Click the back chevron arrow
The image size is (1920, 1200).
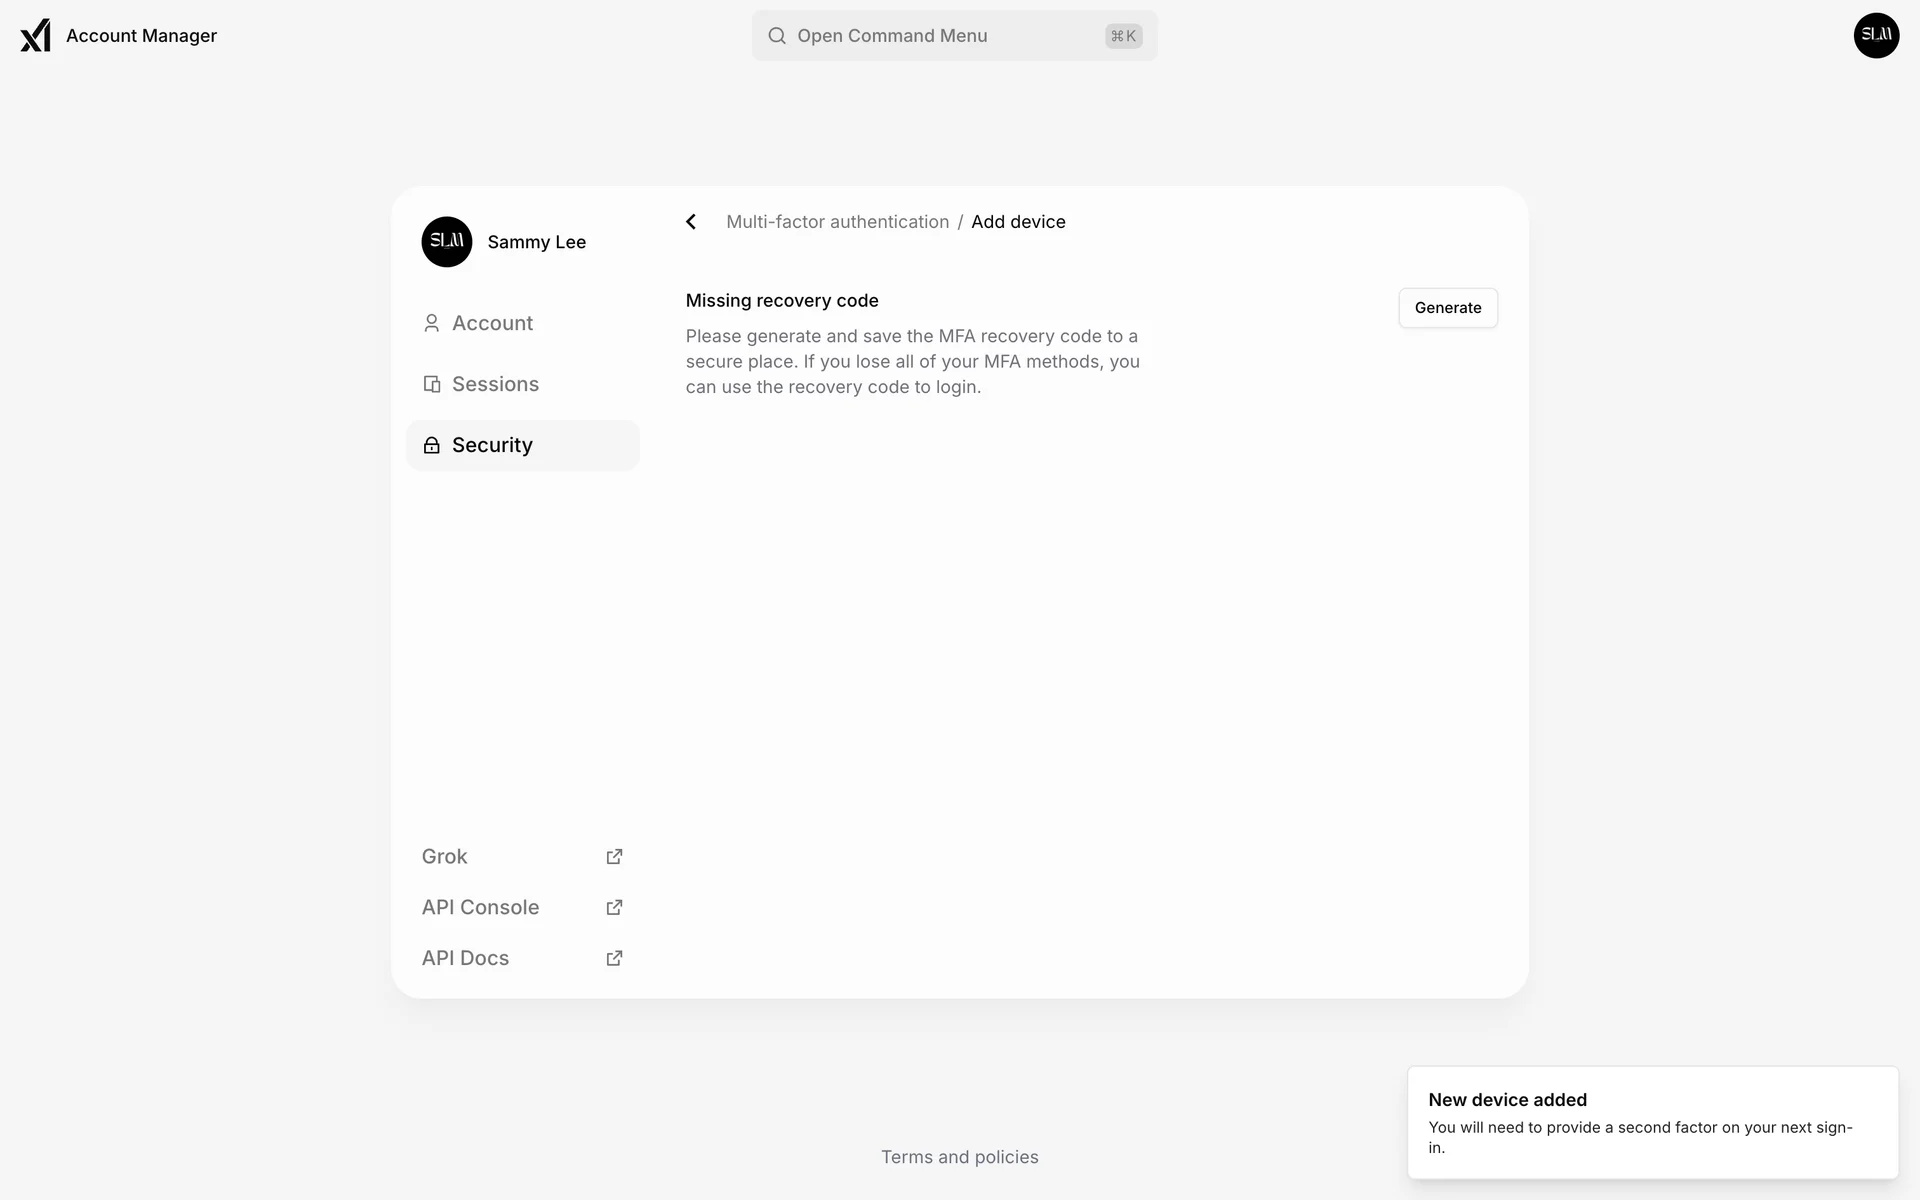(x=691, y=222)
